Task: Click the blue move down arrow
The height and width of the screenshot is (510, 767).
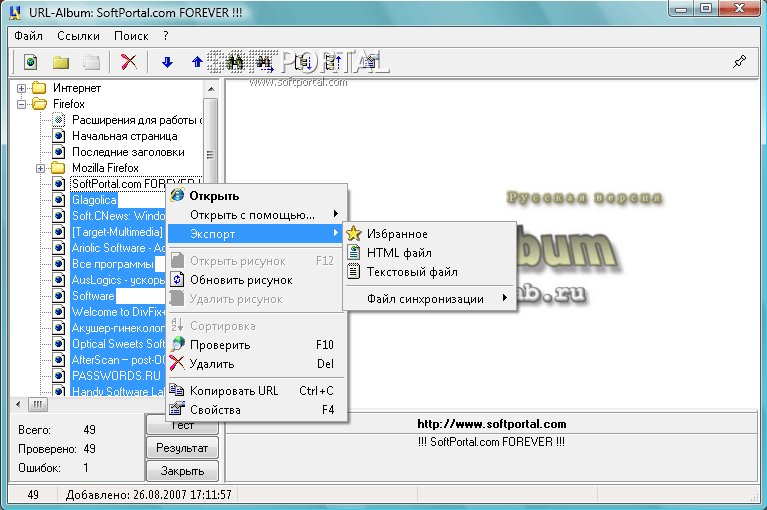Action: pos(167,62)
